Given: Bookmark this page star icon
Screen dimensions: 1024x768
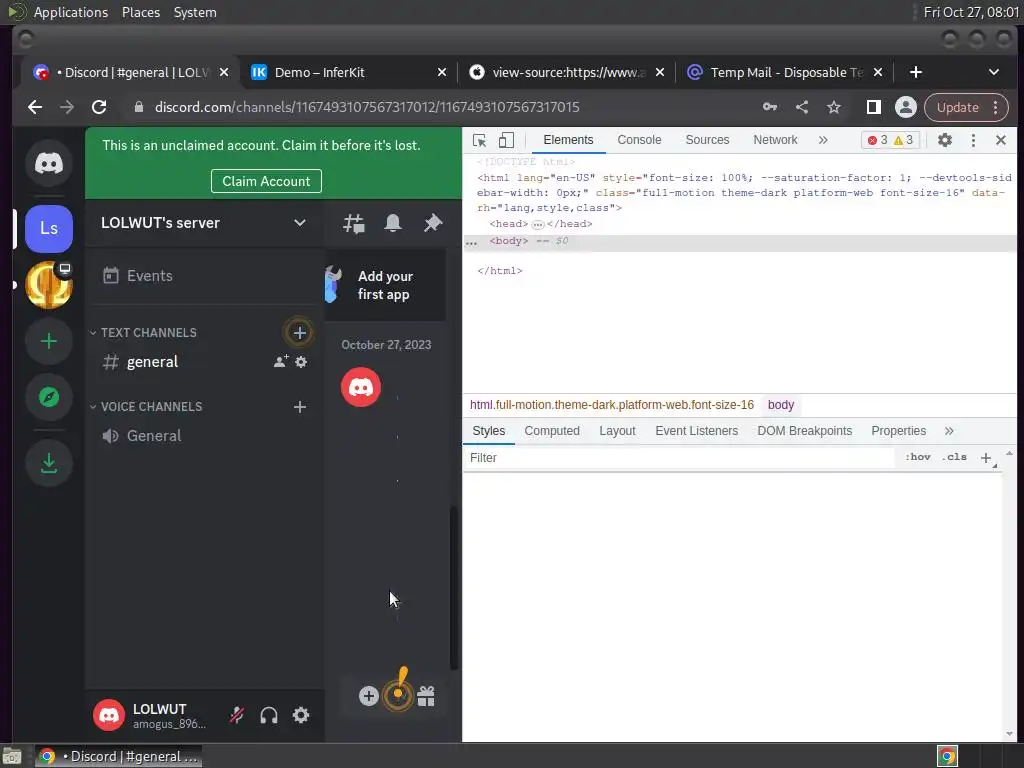Looking at the screenshot, I should (833, 107).
